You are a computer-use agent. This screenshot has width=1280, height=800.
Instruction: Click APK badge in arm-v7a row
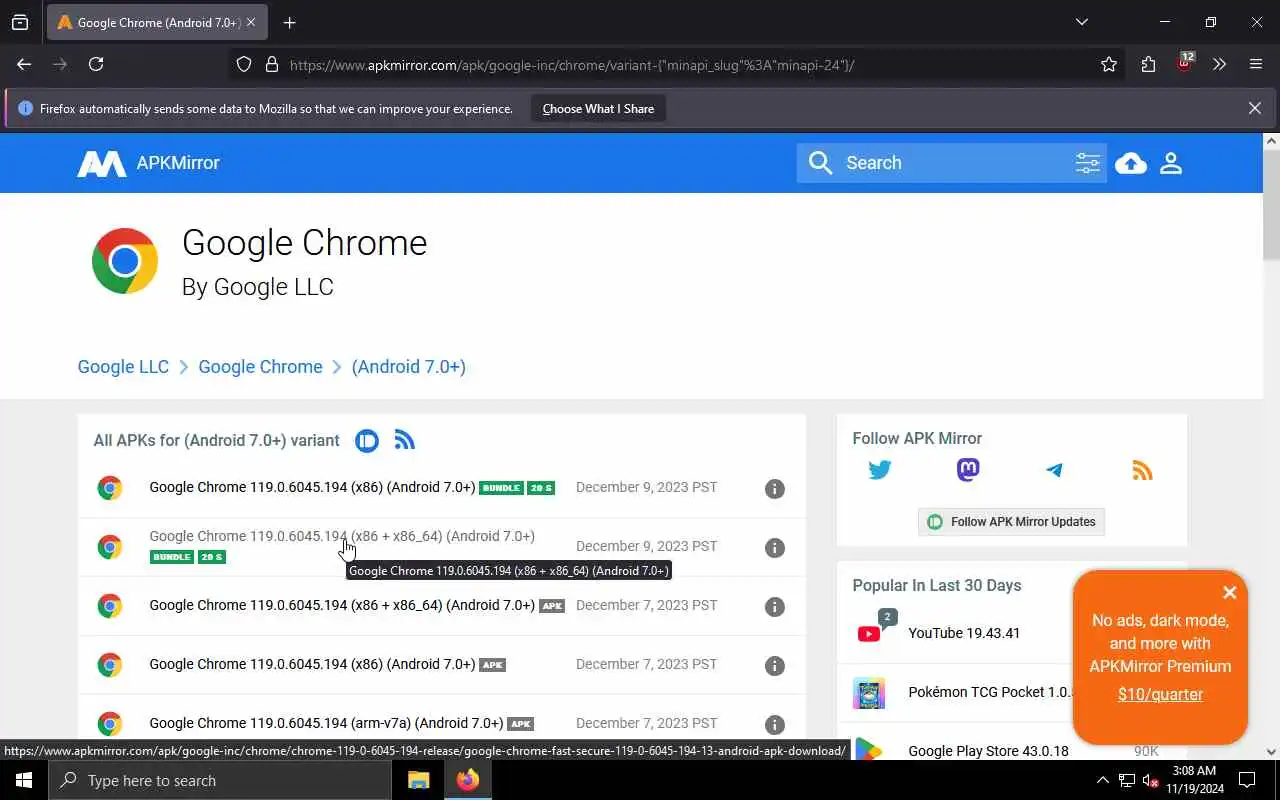click(520, 724)
